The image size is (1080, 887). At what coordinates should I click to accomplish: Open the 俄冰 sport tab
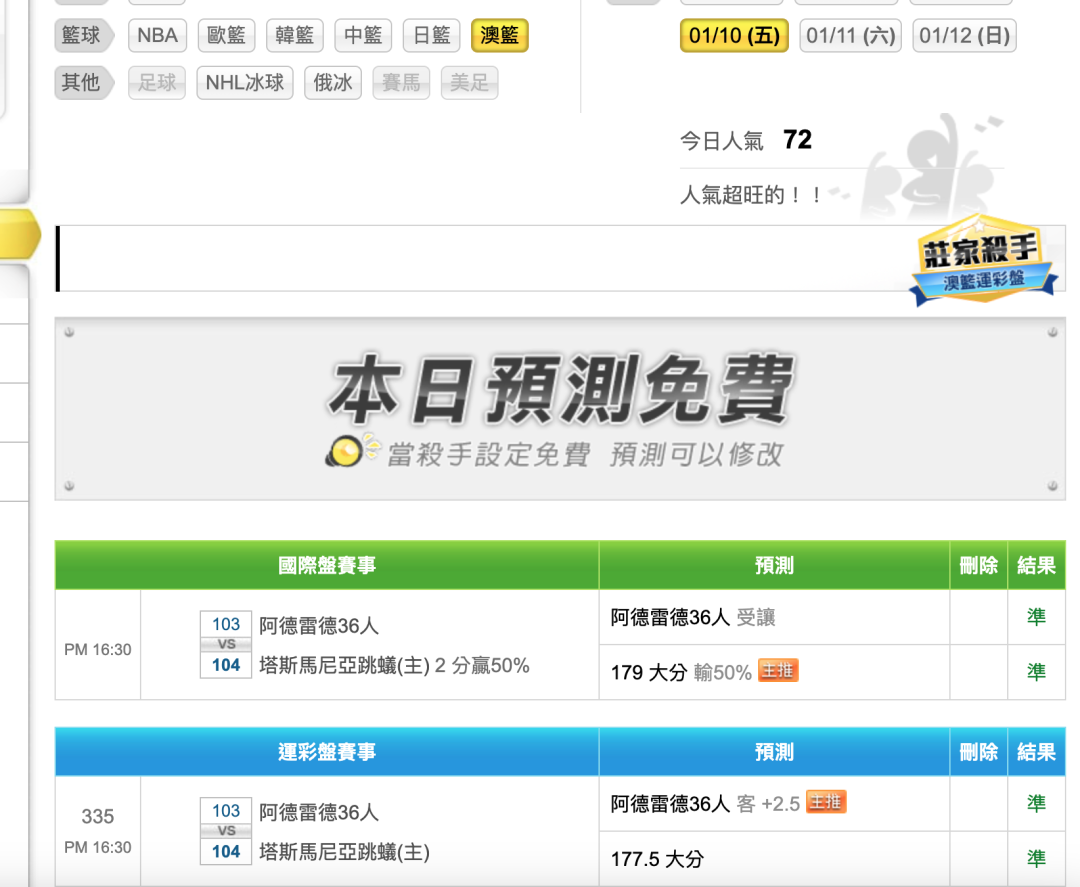[x=333, y=83]
